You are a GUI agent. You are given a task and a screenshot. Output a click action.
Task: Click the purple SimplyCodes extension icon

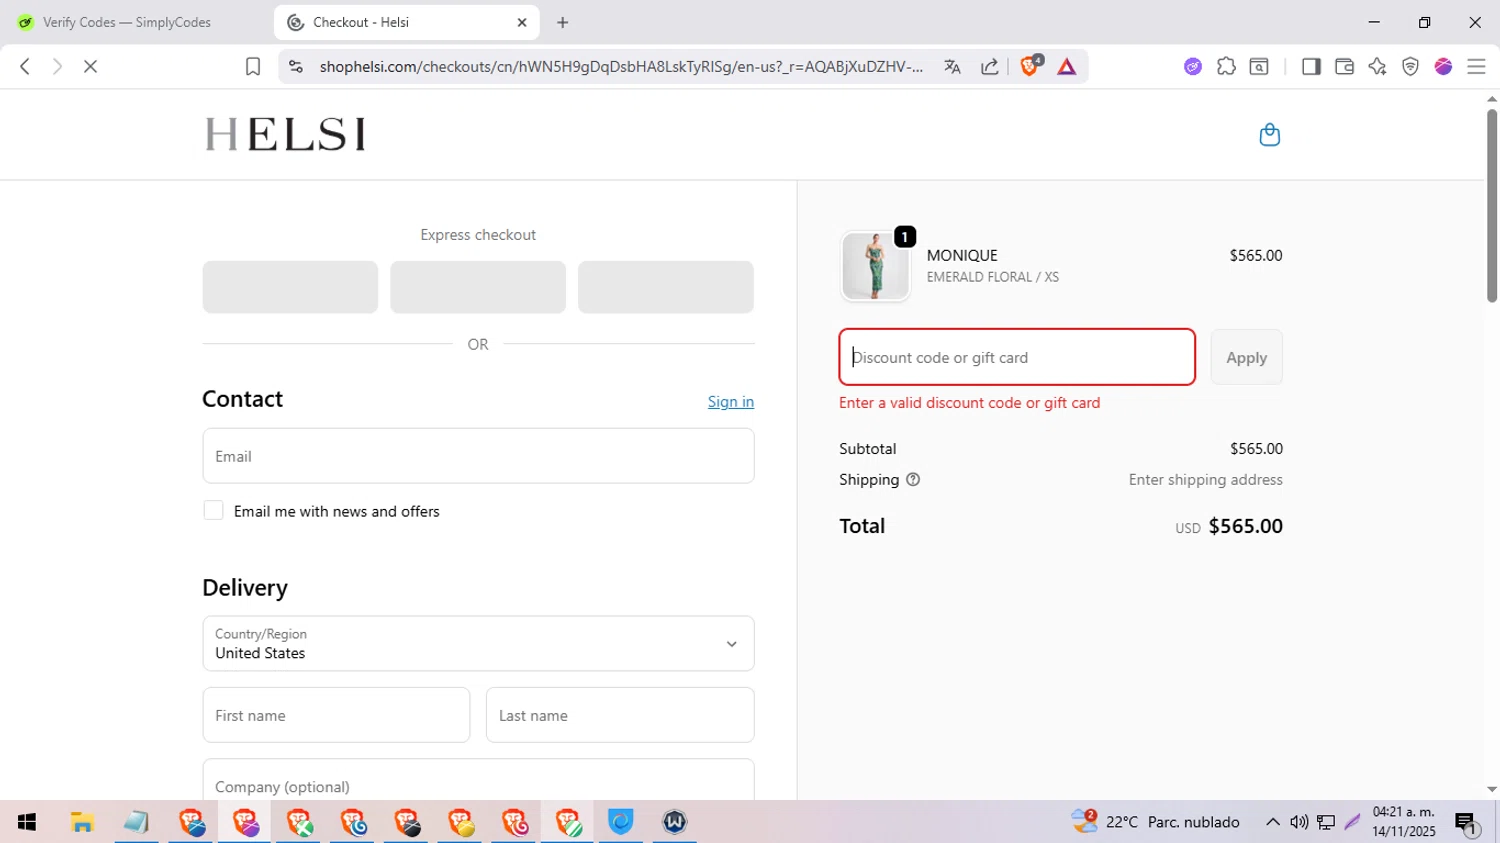(1193, 67)
